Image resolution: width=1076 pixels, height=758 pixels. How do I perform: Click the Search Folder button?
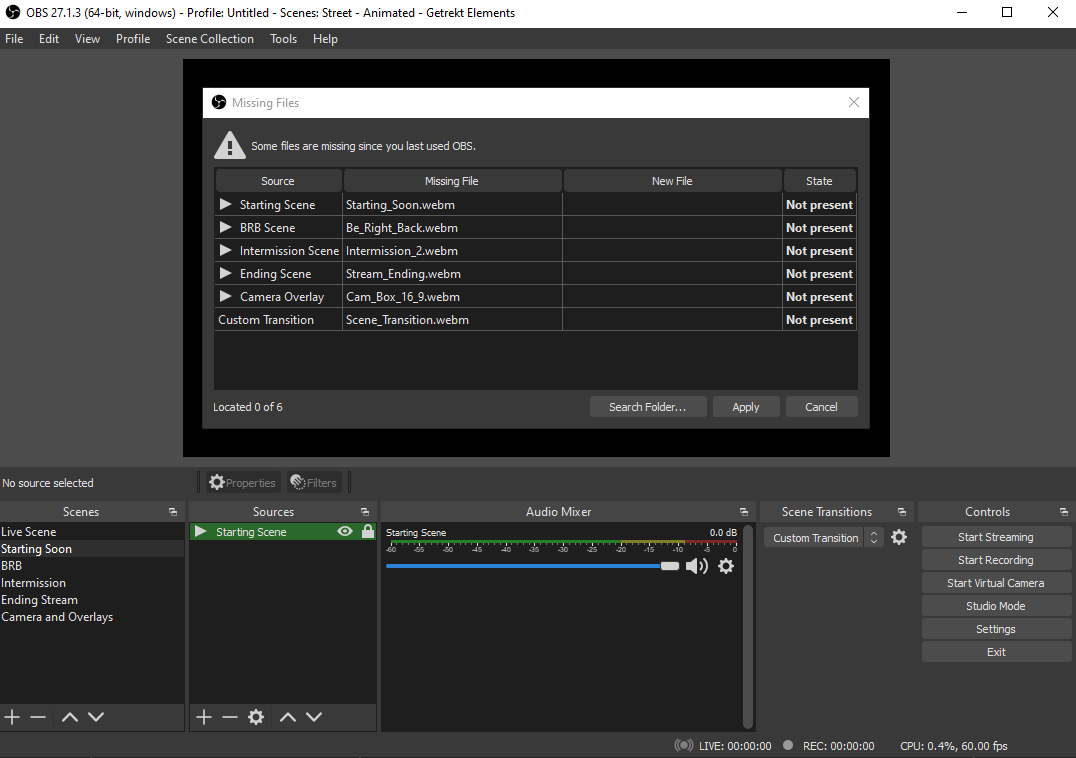tap(647, 407)
